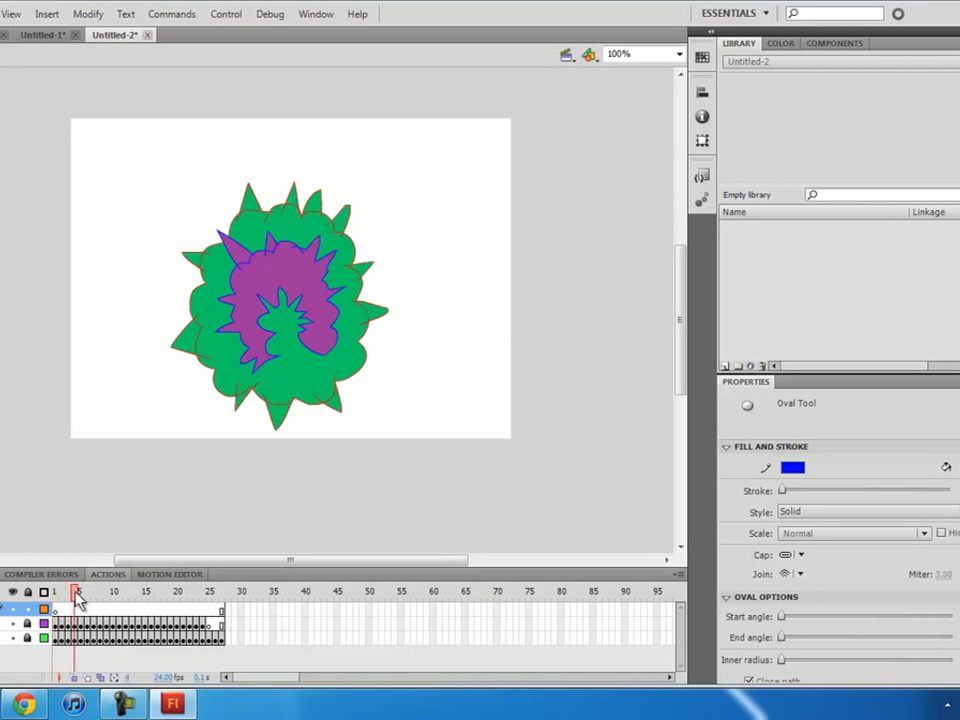This screenshot has height=720, width=960.
Task: Toggle outline mode for the green layer
Action: (44, 639)
